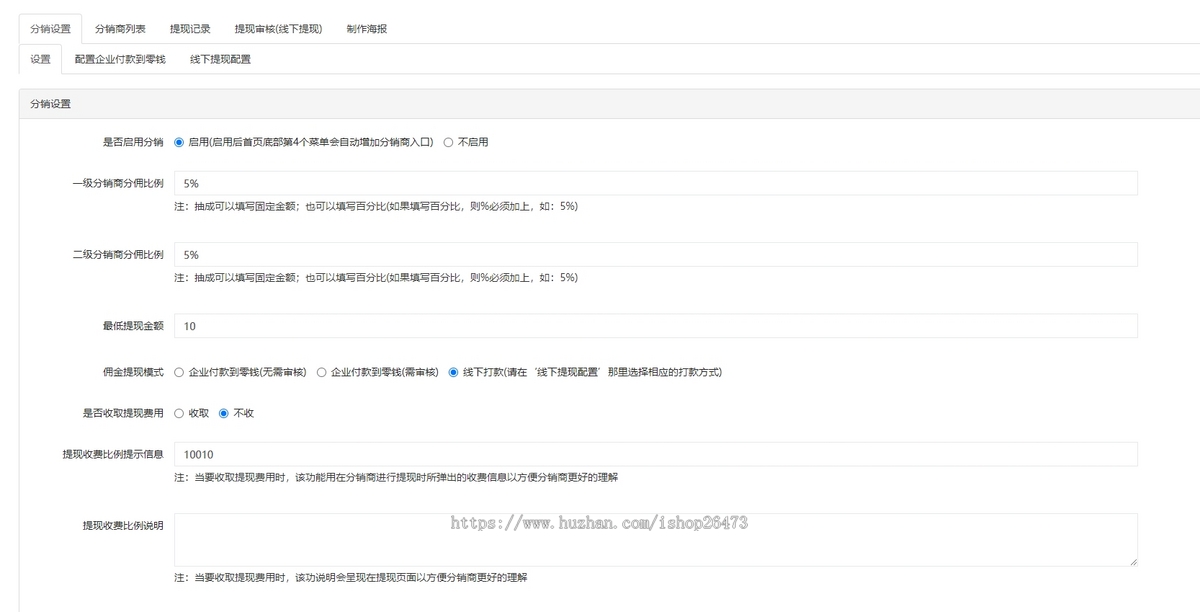The height and width of the screenshot is (612, 1200).
Task: Click the 是否启用分销 label
Action: coord(133,142)
